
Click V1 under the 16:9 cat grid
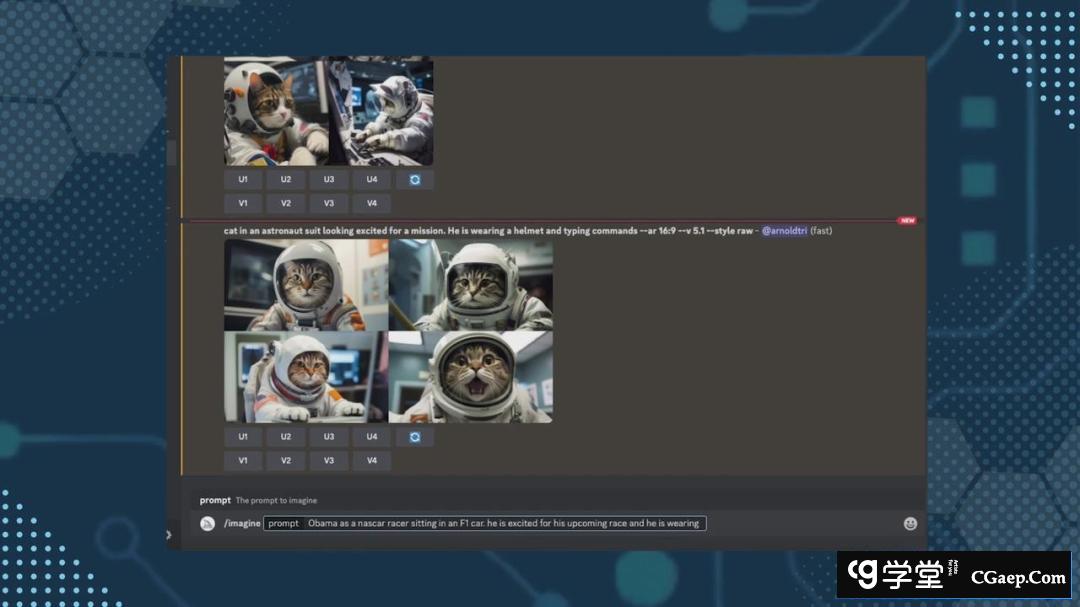point(243,461)
